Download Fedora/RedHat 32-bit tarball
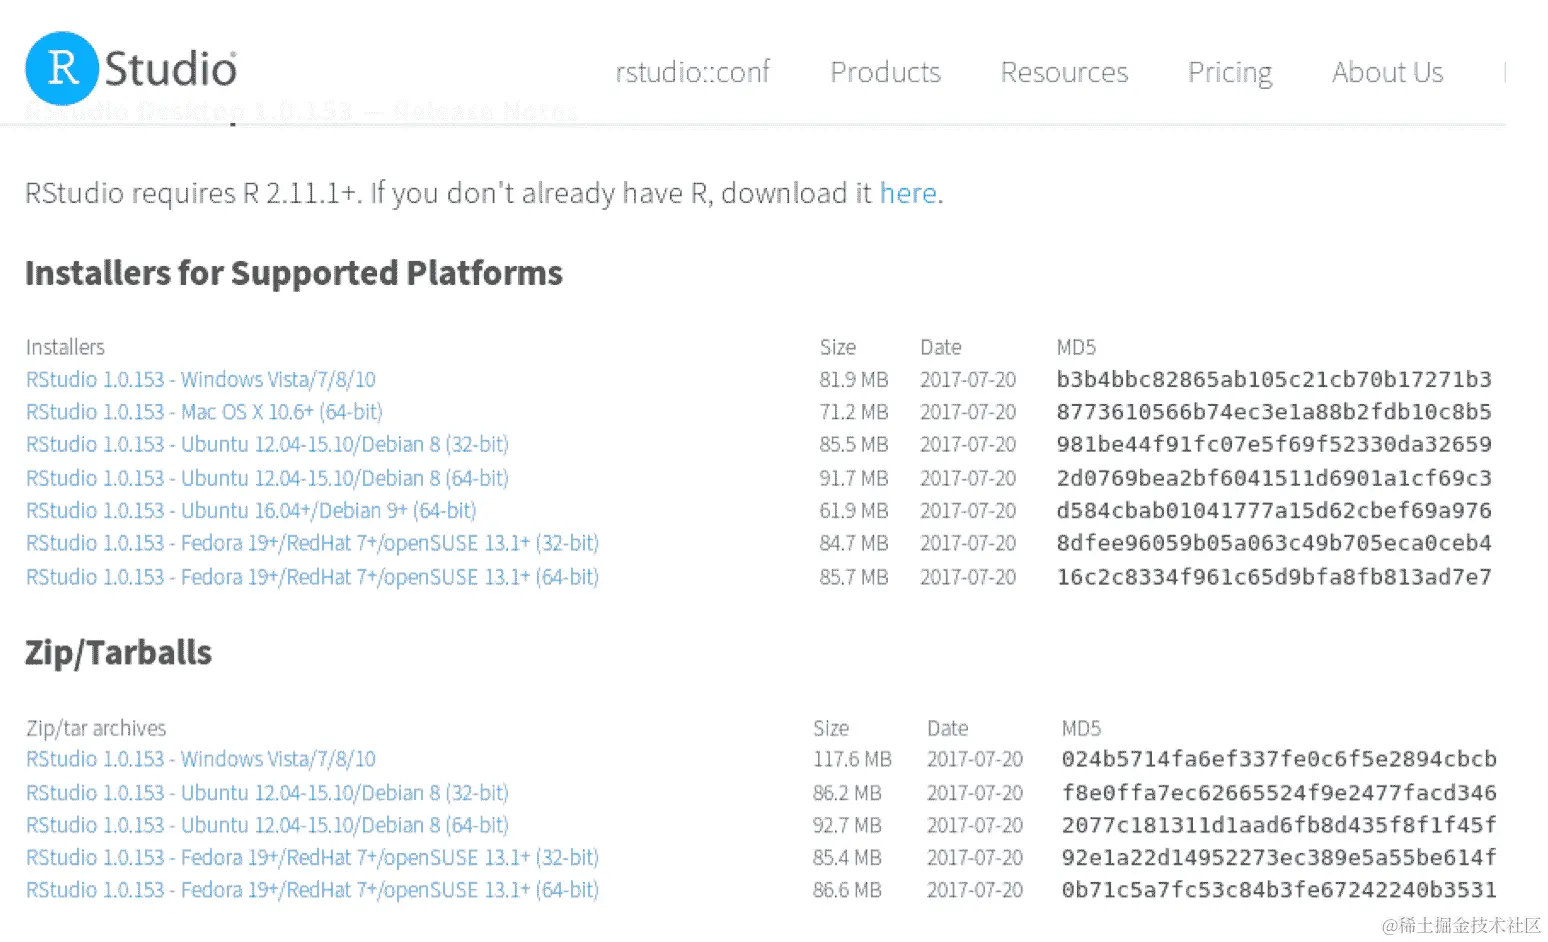Image resolution: width=1548 pixels, height=942 pixels. coord(312,858)
